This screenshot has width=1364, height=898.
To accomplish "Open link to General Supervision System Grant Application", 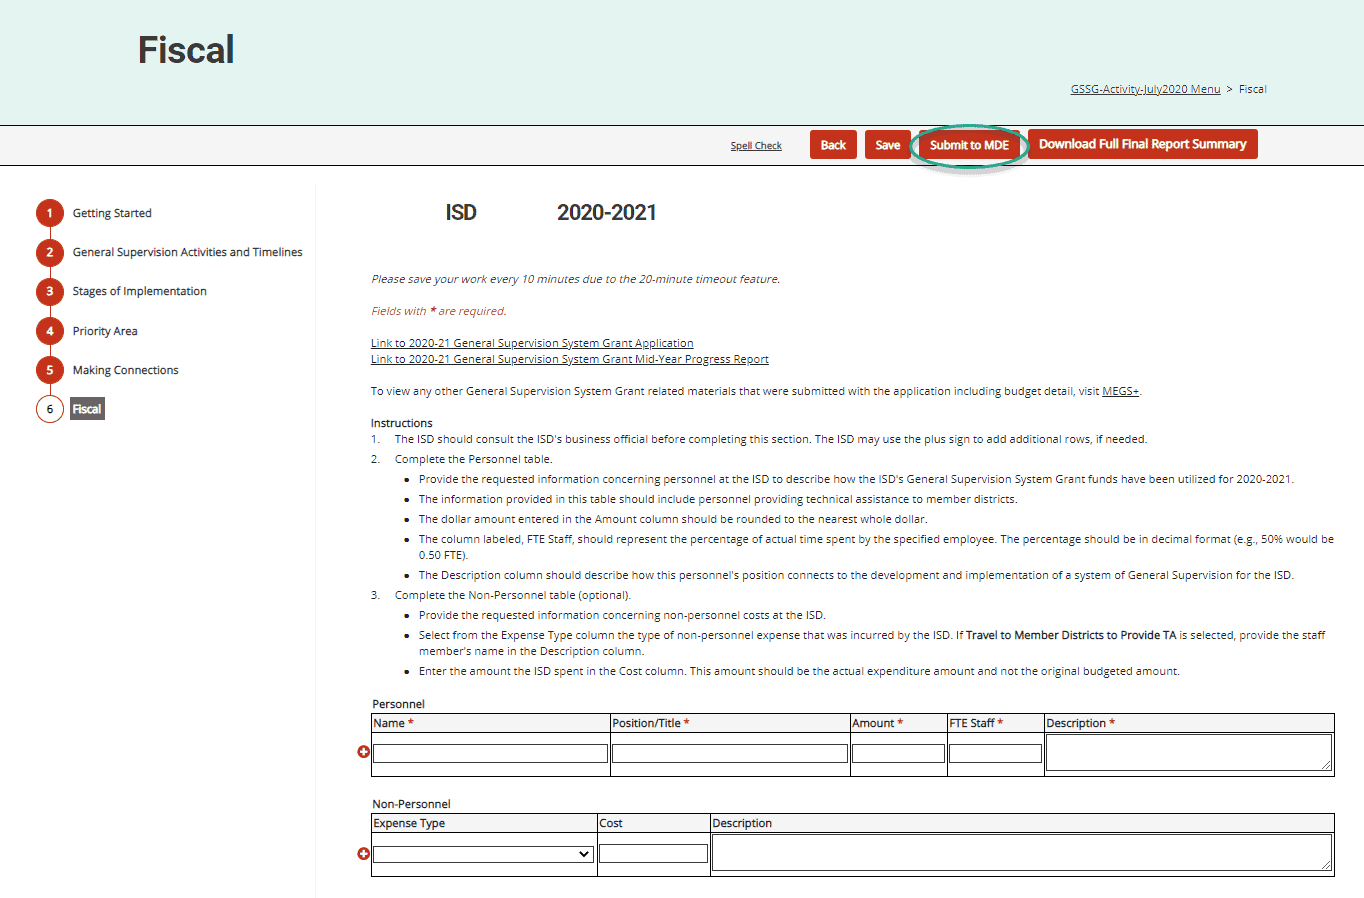I will pos(532,343).
